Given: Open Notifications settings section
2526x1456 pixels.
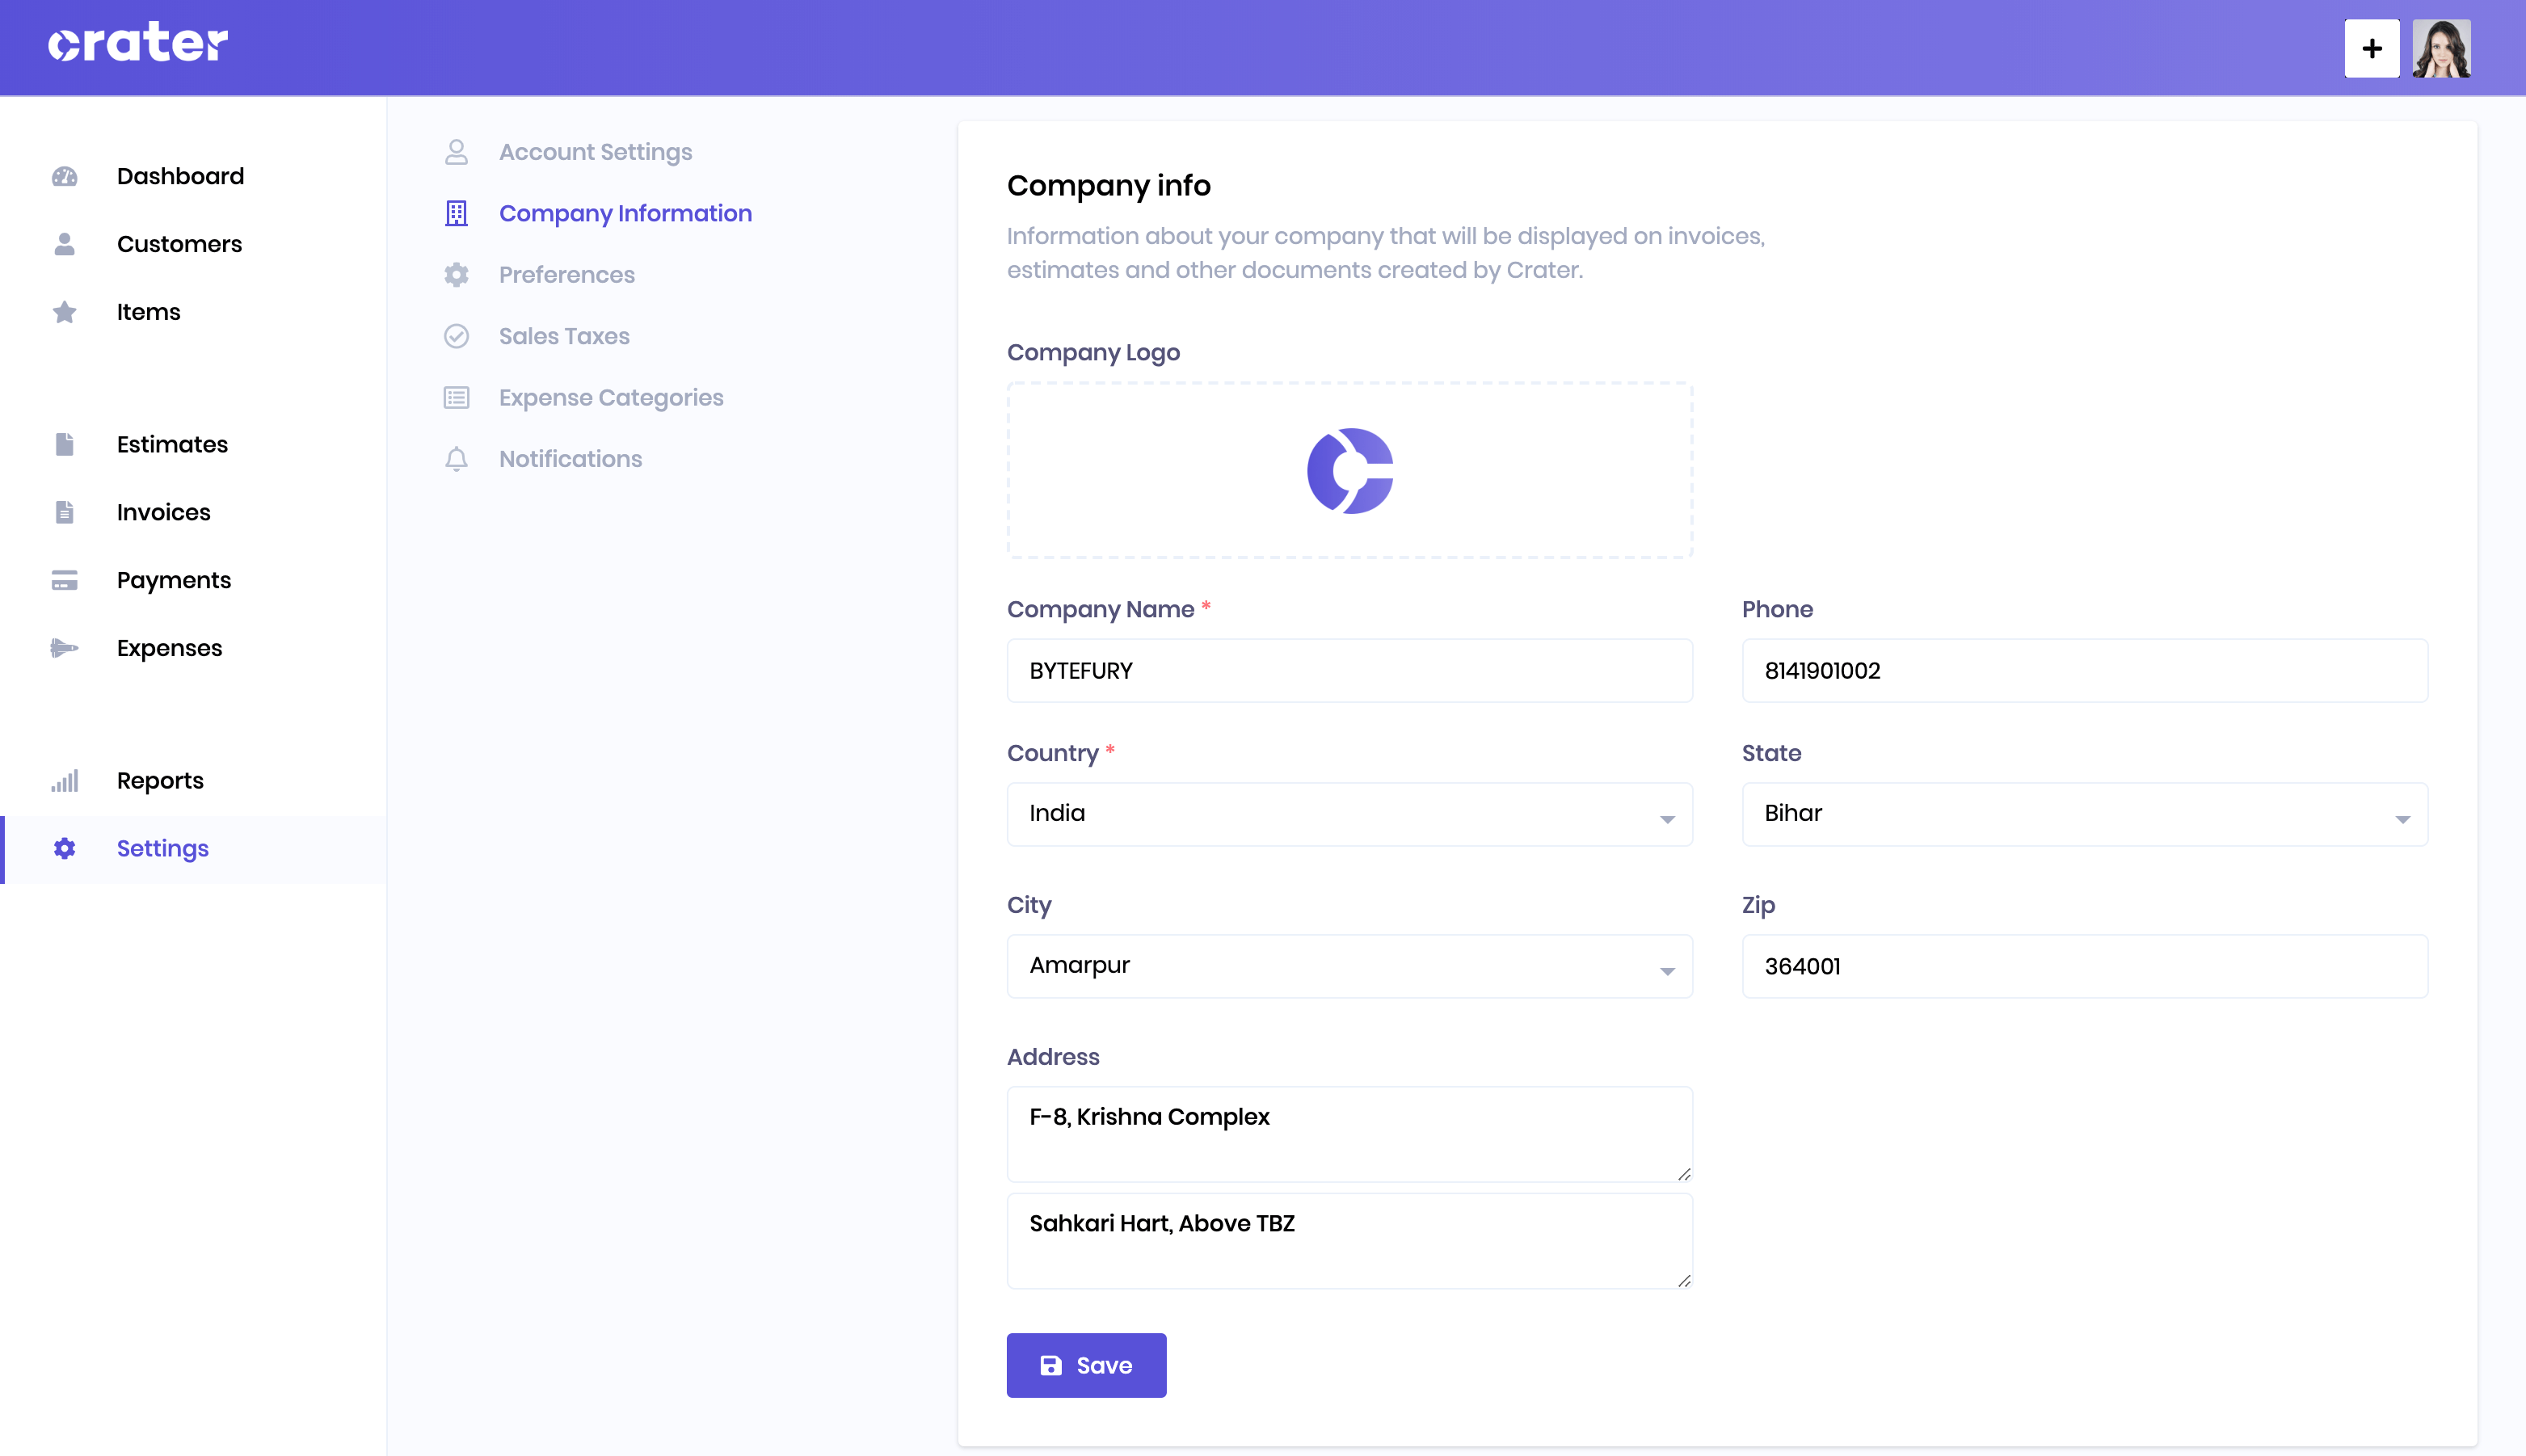Looking at the screenshot, I should click(x=569, y=458).
